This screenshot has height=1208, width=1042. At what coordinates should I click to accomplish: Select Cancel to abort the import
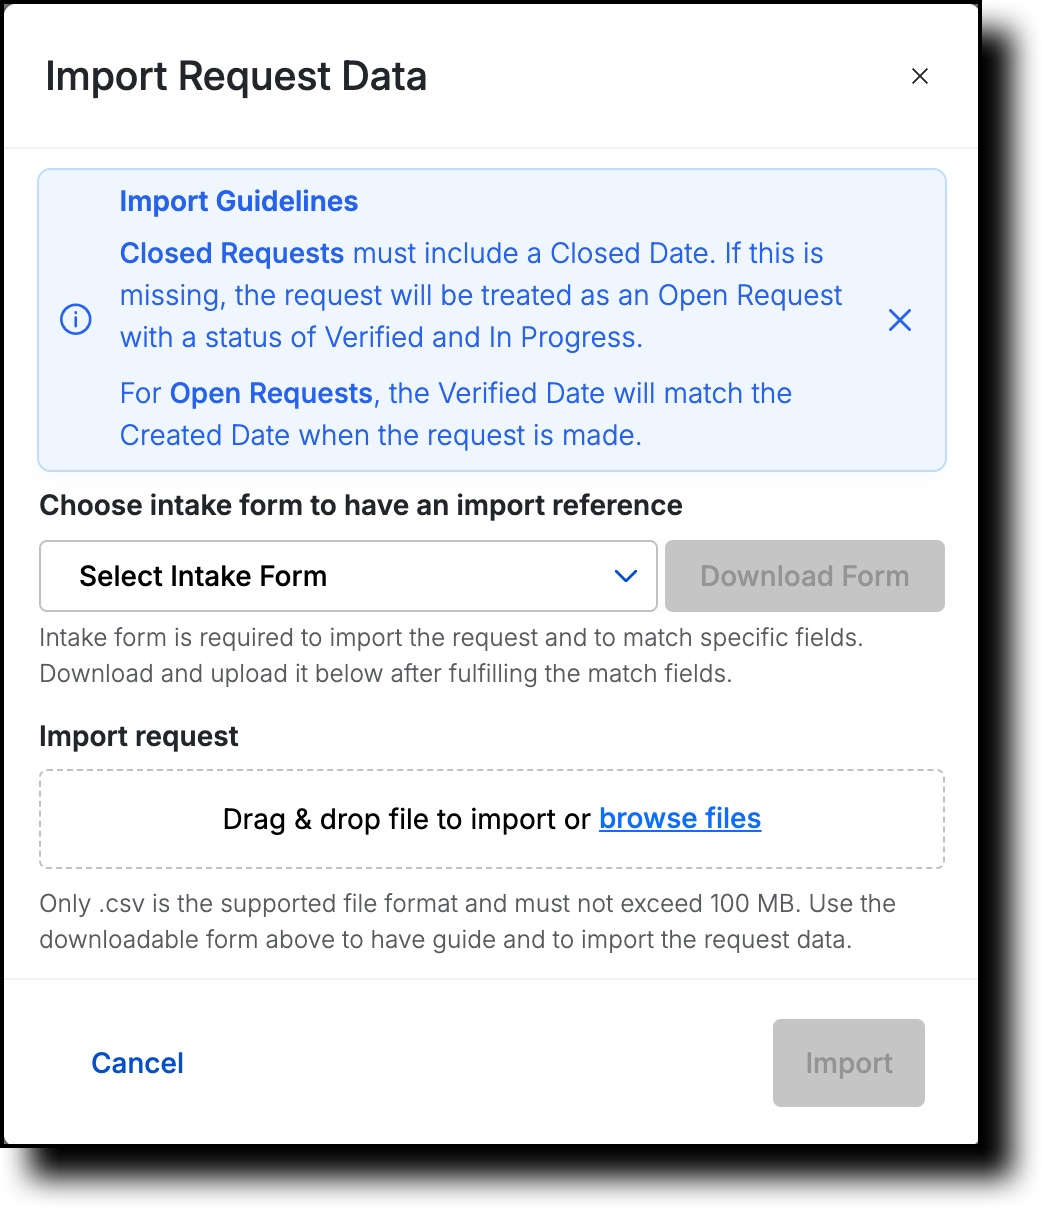pyautogui.click(x=137, y=1063)
